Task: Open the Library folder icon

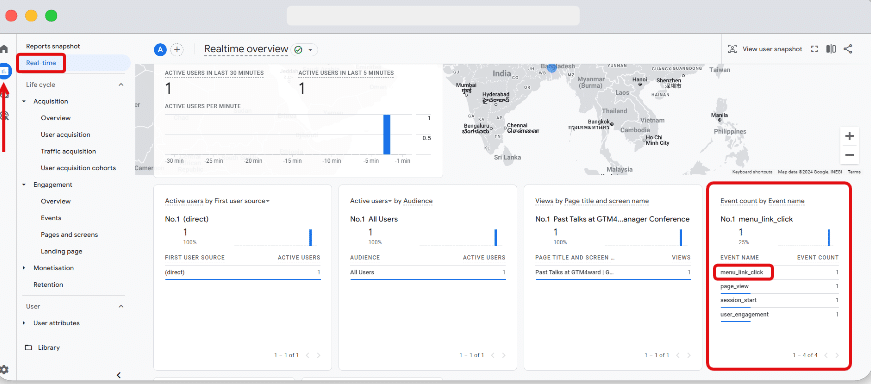Action: coord(29,348)
